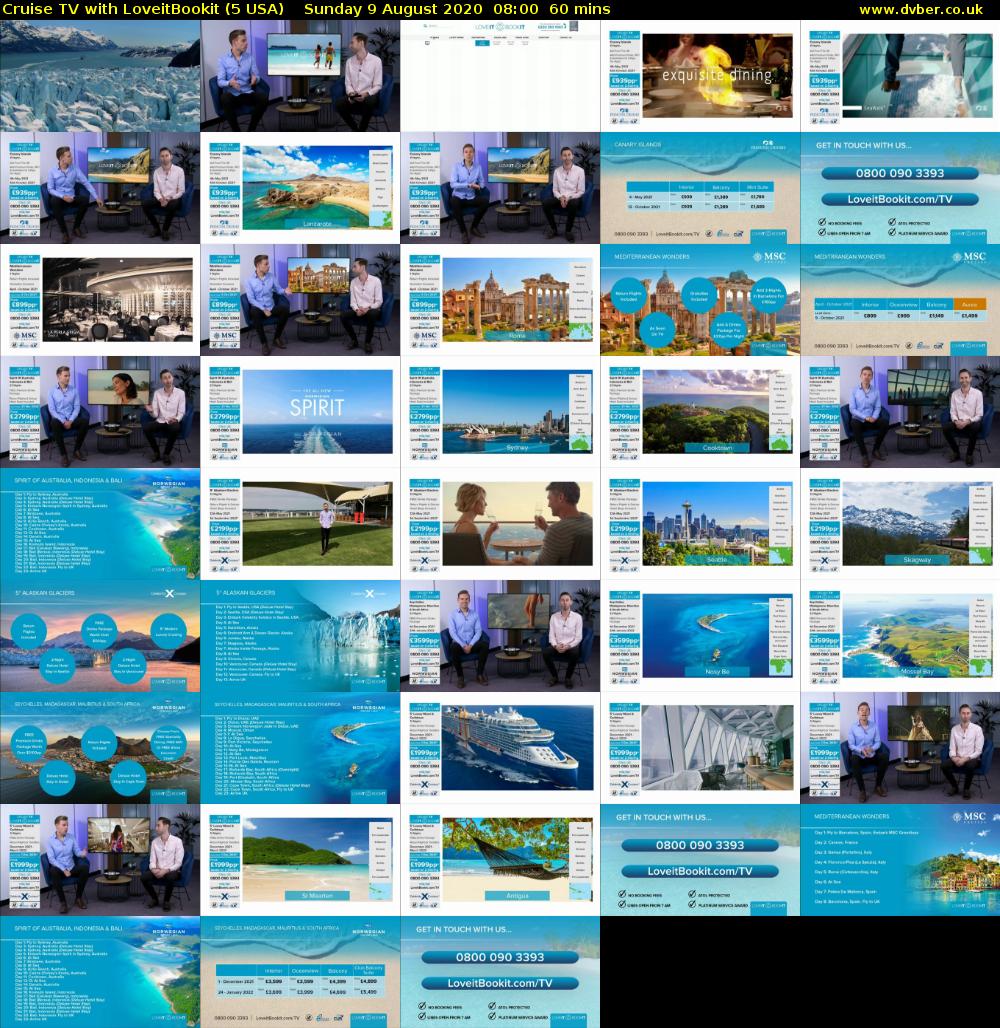Open the Norwegian 'SPIRIT' ocean thumbnail
Screen dimensions: 1000x1028
pyautogui.click(x=300, y=412)
